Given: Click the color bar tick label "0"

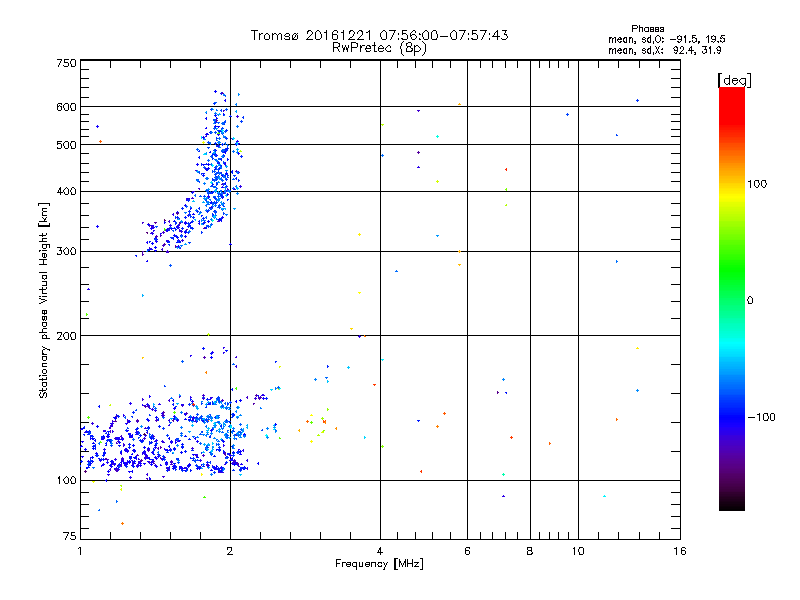Looking at the screenshot, I should (750, 300).
